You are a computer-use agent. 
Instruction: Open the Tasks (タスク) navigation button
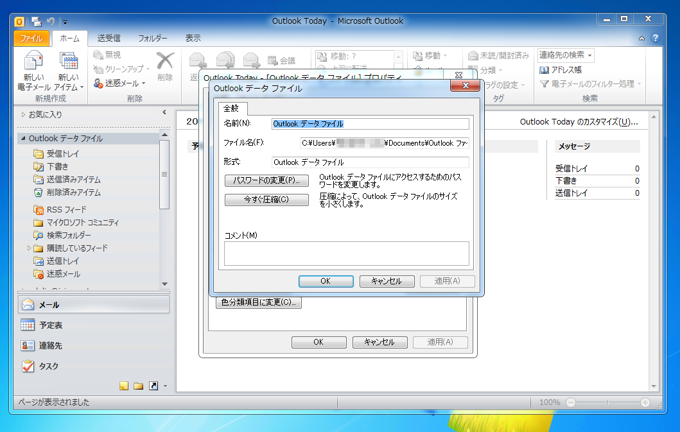coord(94,366)
